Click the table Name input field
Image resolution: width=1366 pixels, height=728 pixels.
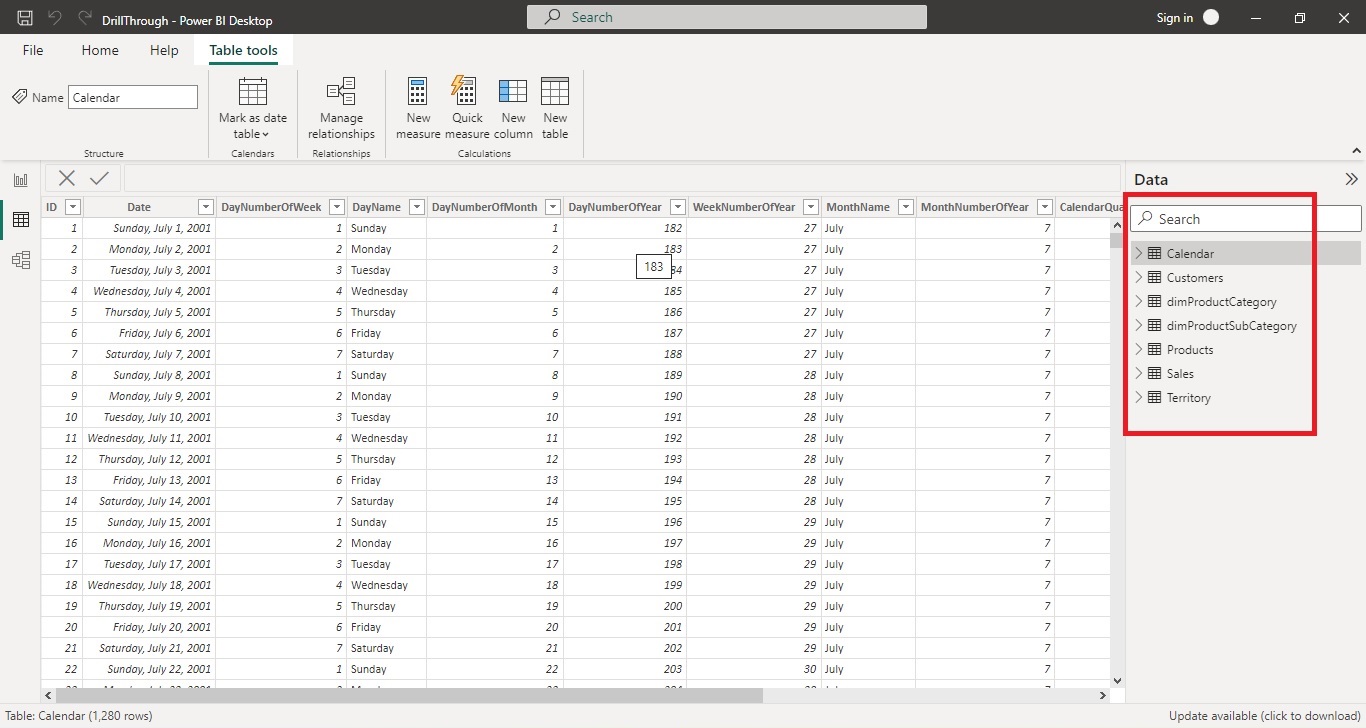click(132, 97)
